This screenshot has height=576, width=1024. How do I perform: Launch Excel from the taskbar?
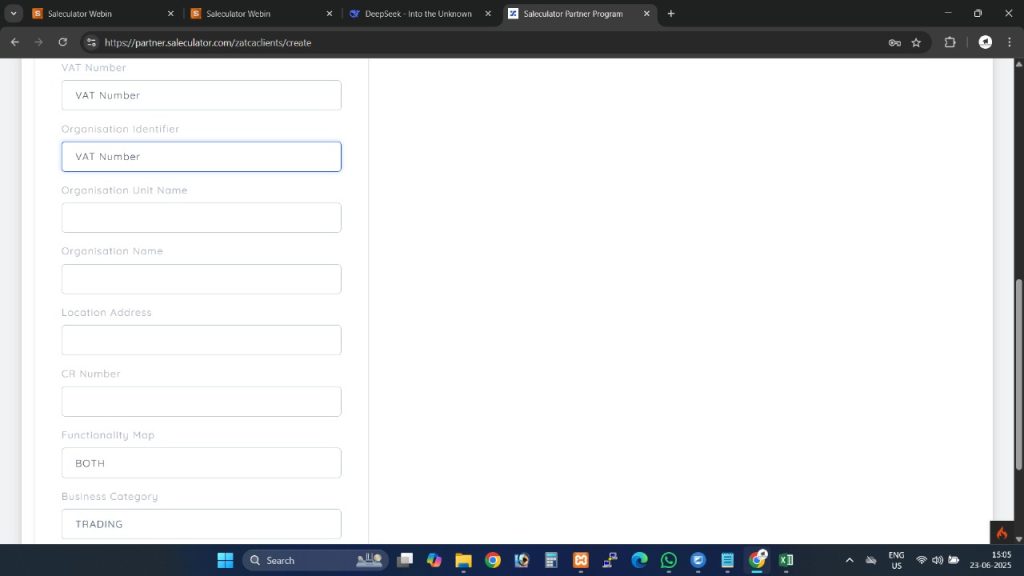coord(786,560)
